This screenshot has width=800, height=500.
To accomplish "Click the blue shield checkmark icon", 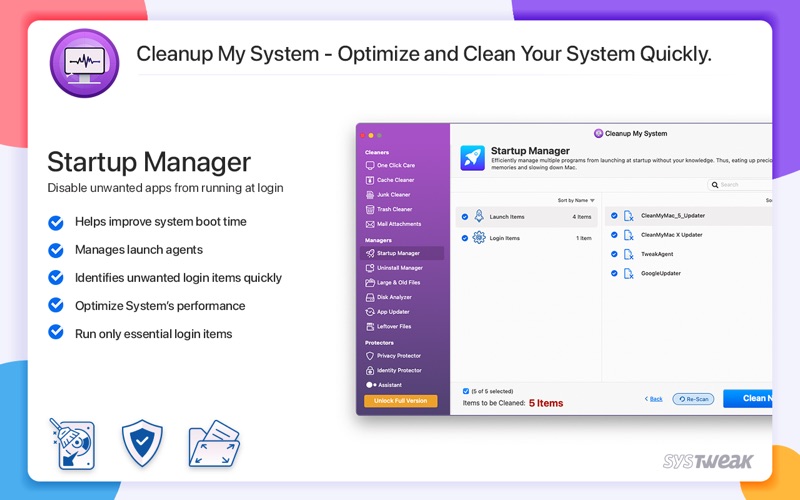I will point(142,443).
